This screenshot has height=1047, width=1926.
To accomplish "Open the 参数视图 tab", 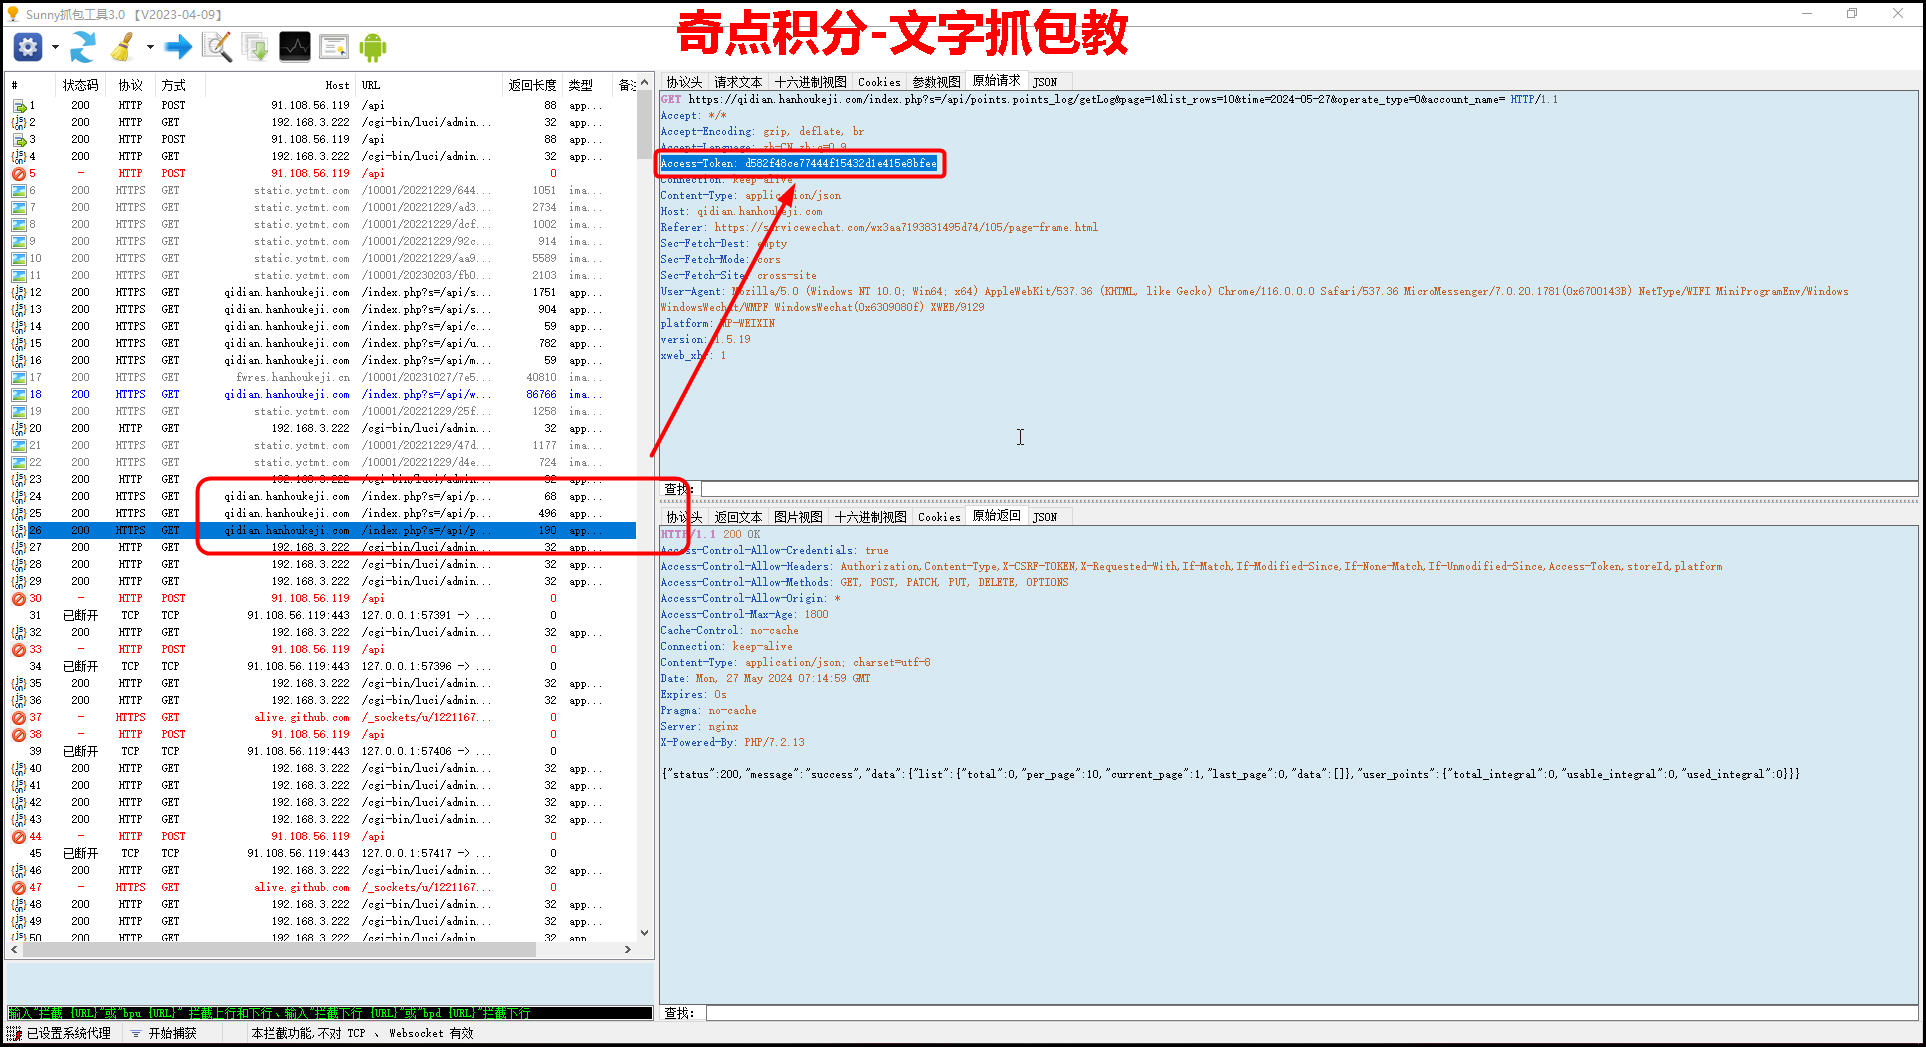I will pos(936,82).
